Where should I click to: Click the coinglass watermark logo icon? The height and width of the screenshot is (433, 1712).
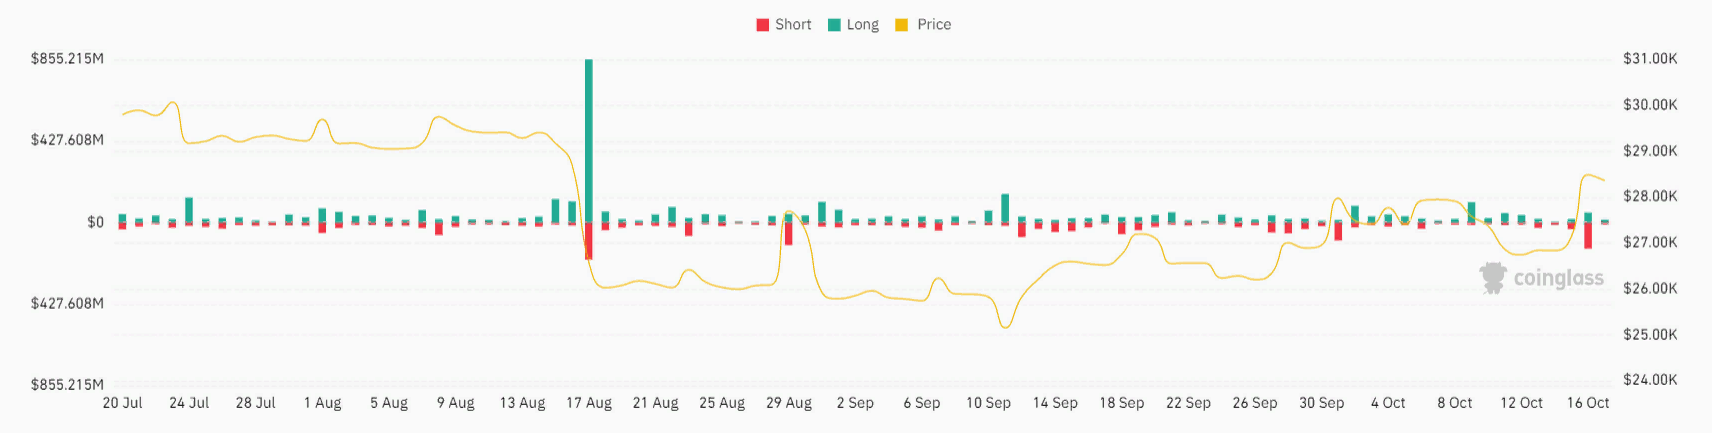tap(1493, 277)
